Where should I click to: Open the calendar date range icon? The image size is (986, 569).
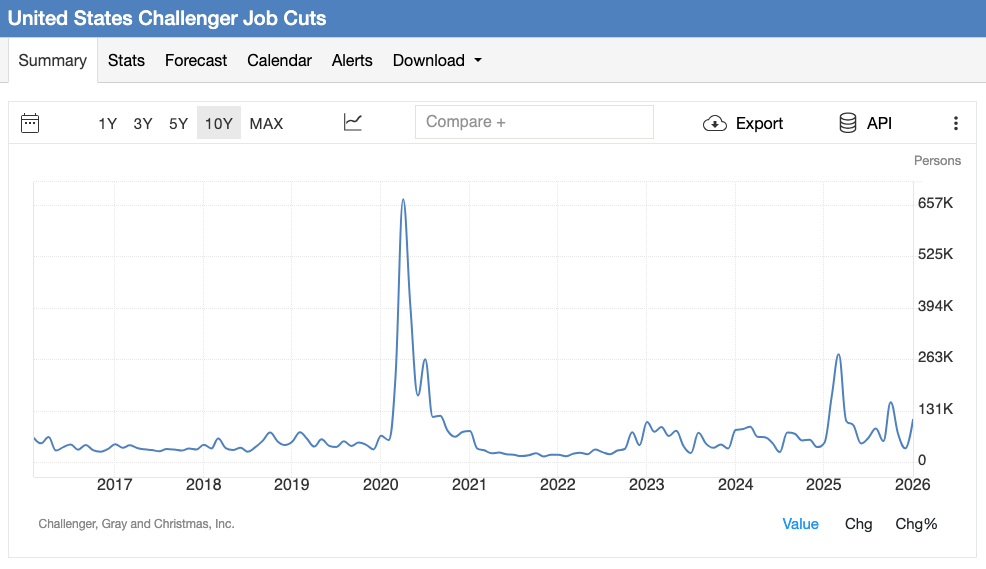tap(30, 123)
